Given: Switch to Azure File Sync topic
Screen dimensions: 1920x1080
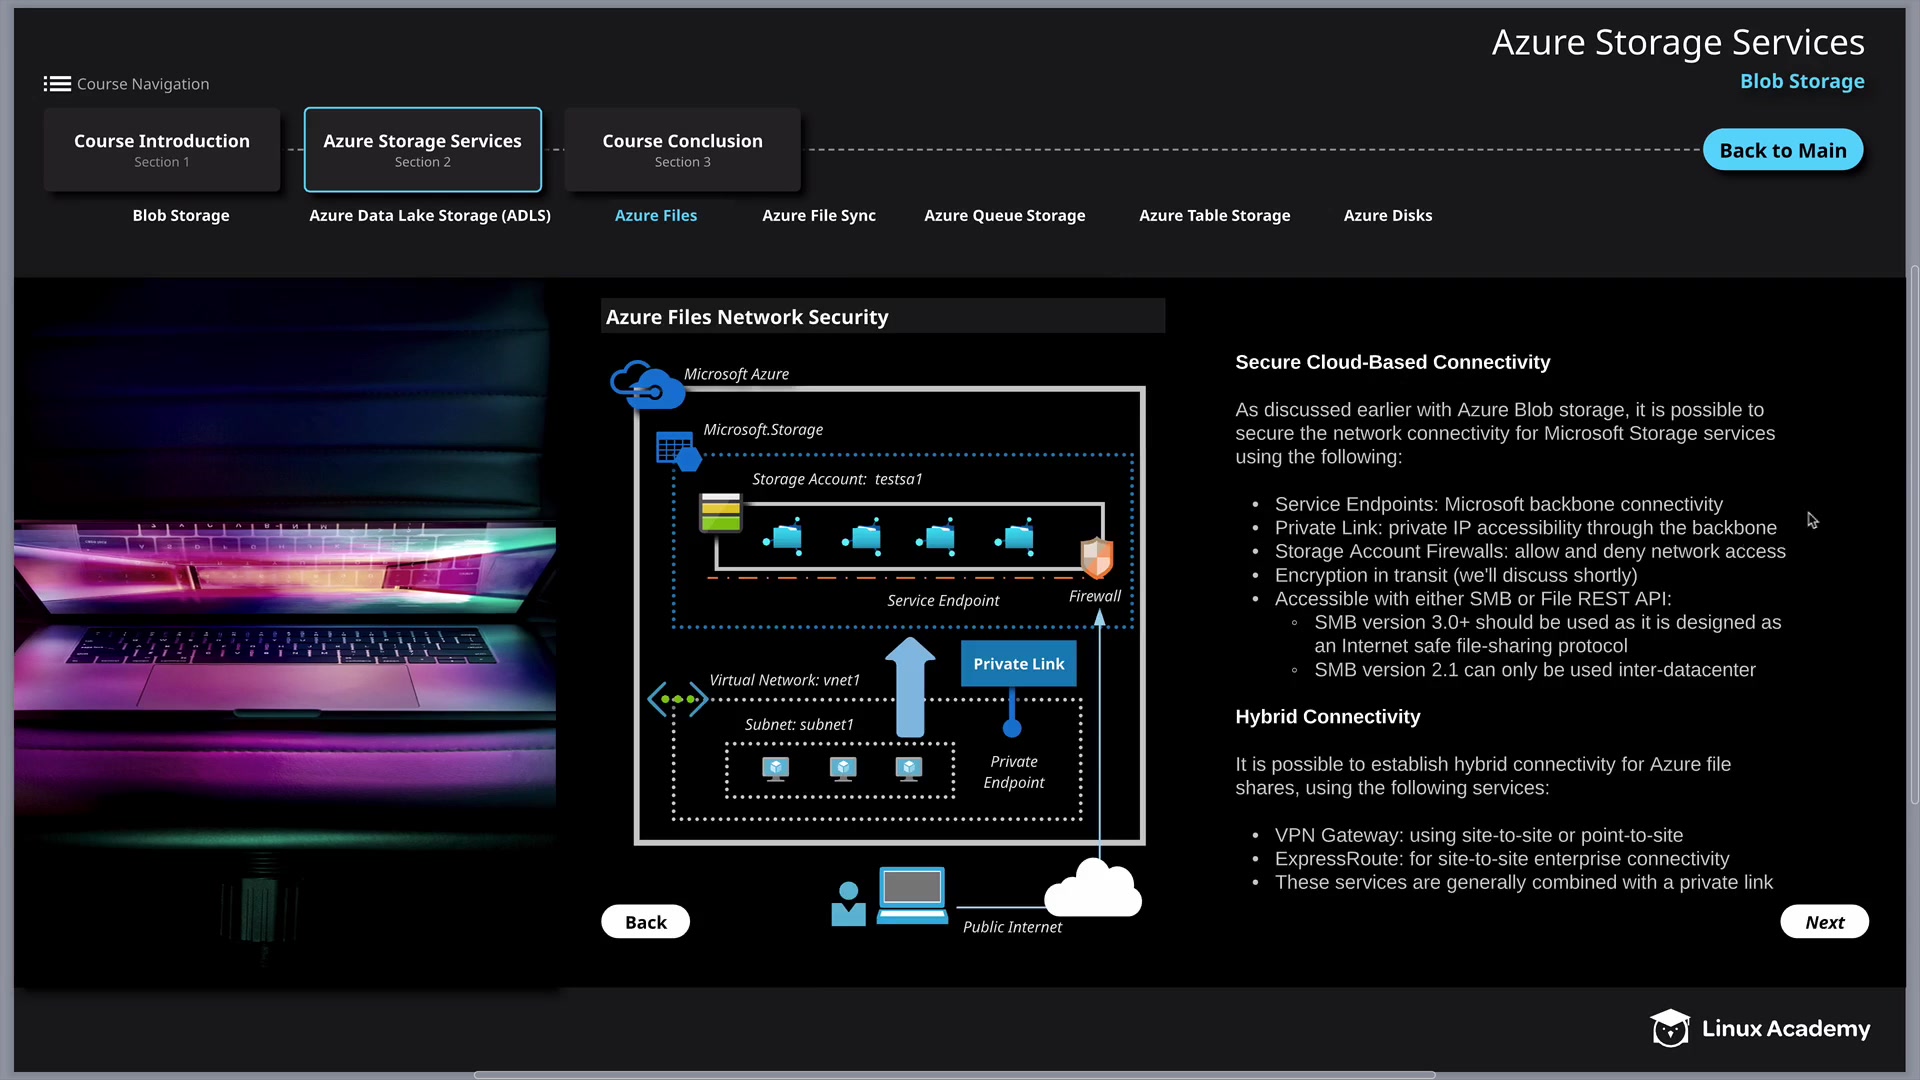Looking at the screenshot, I should 818,216.
